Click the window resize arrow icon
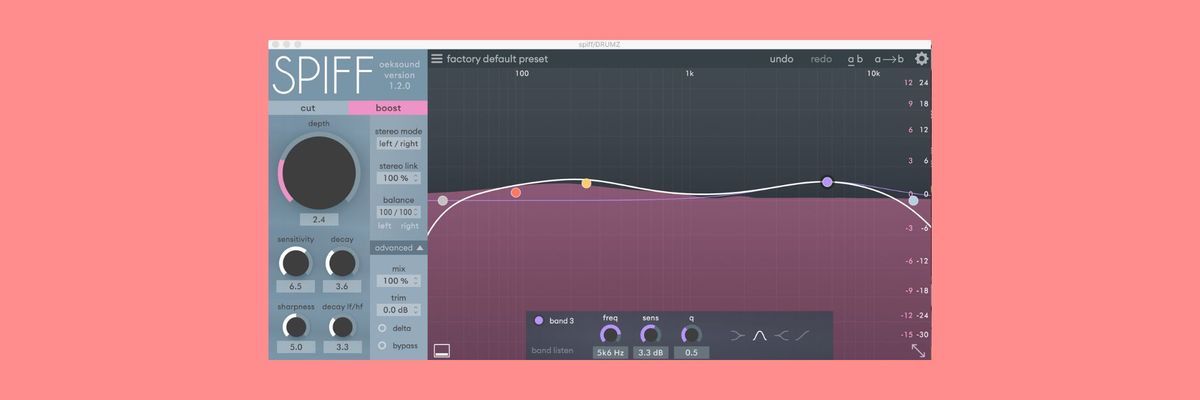1200x400 pixels. tap(918, 350)
